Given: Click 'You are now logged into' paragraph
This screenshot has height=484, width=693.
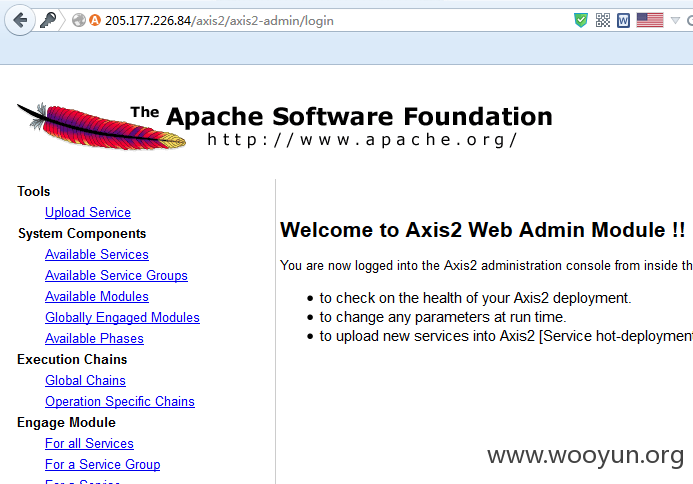Looking at the screenshot, I should (486, 266).
